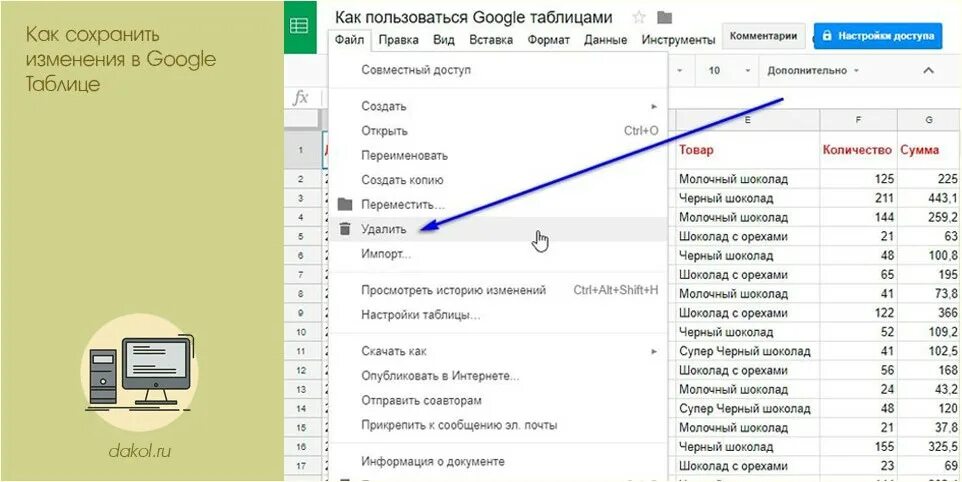Click cell with sum 109,2

(x=929, y=332)
